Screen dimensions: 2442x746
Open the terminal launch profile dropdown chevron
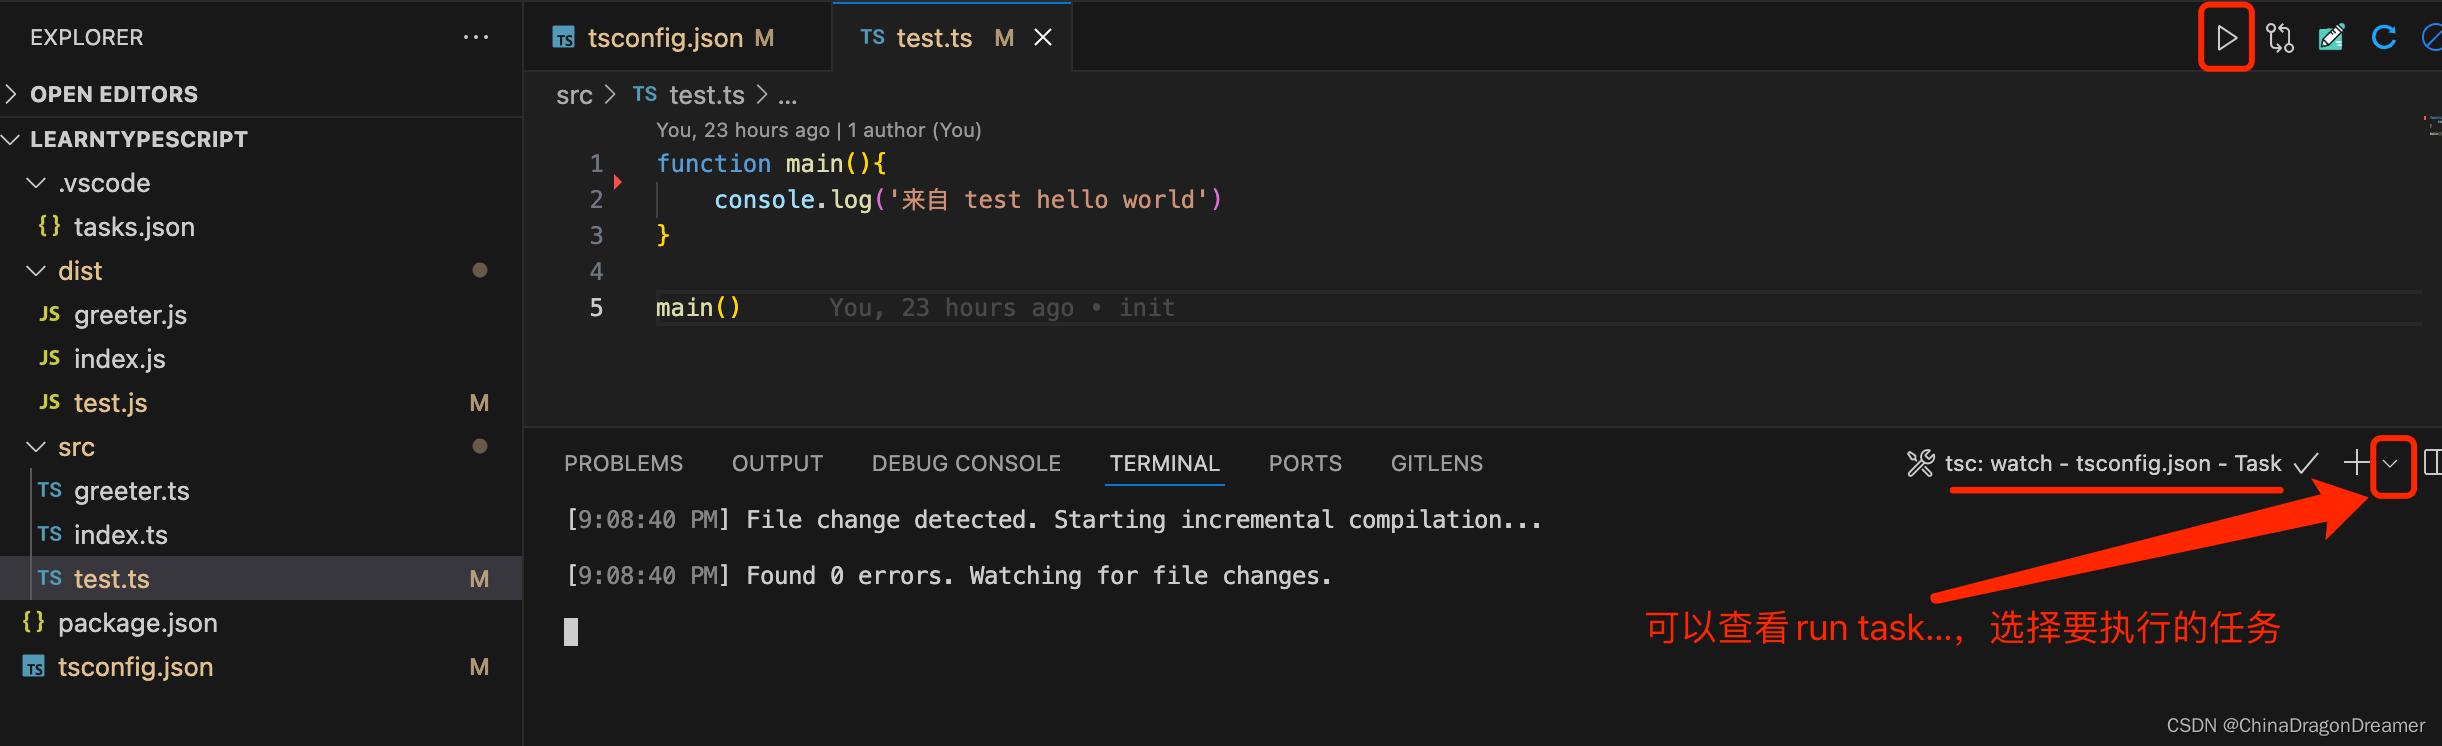(2391, 463)
